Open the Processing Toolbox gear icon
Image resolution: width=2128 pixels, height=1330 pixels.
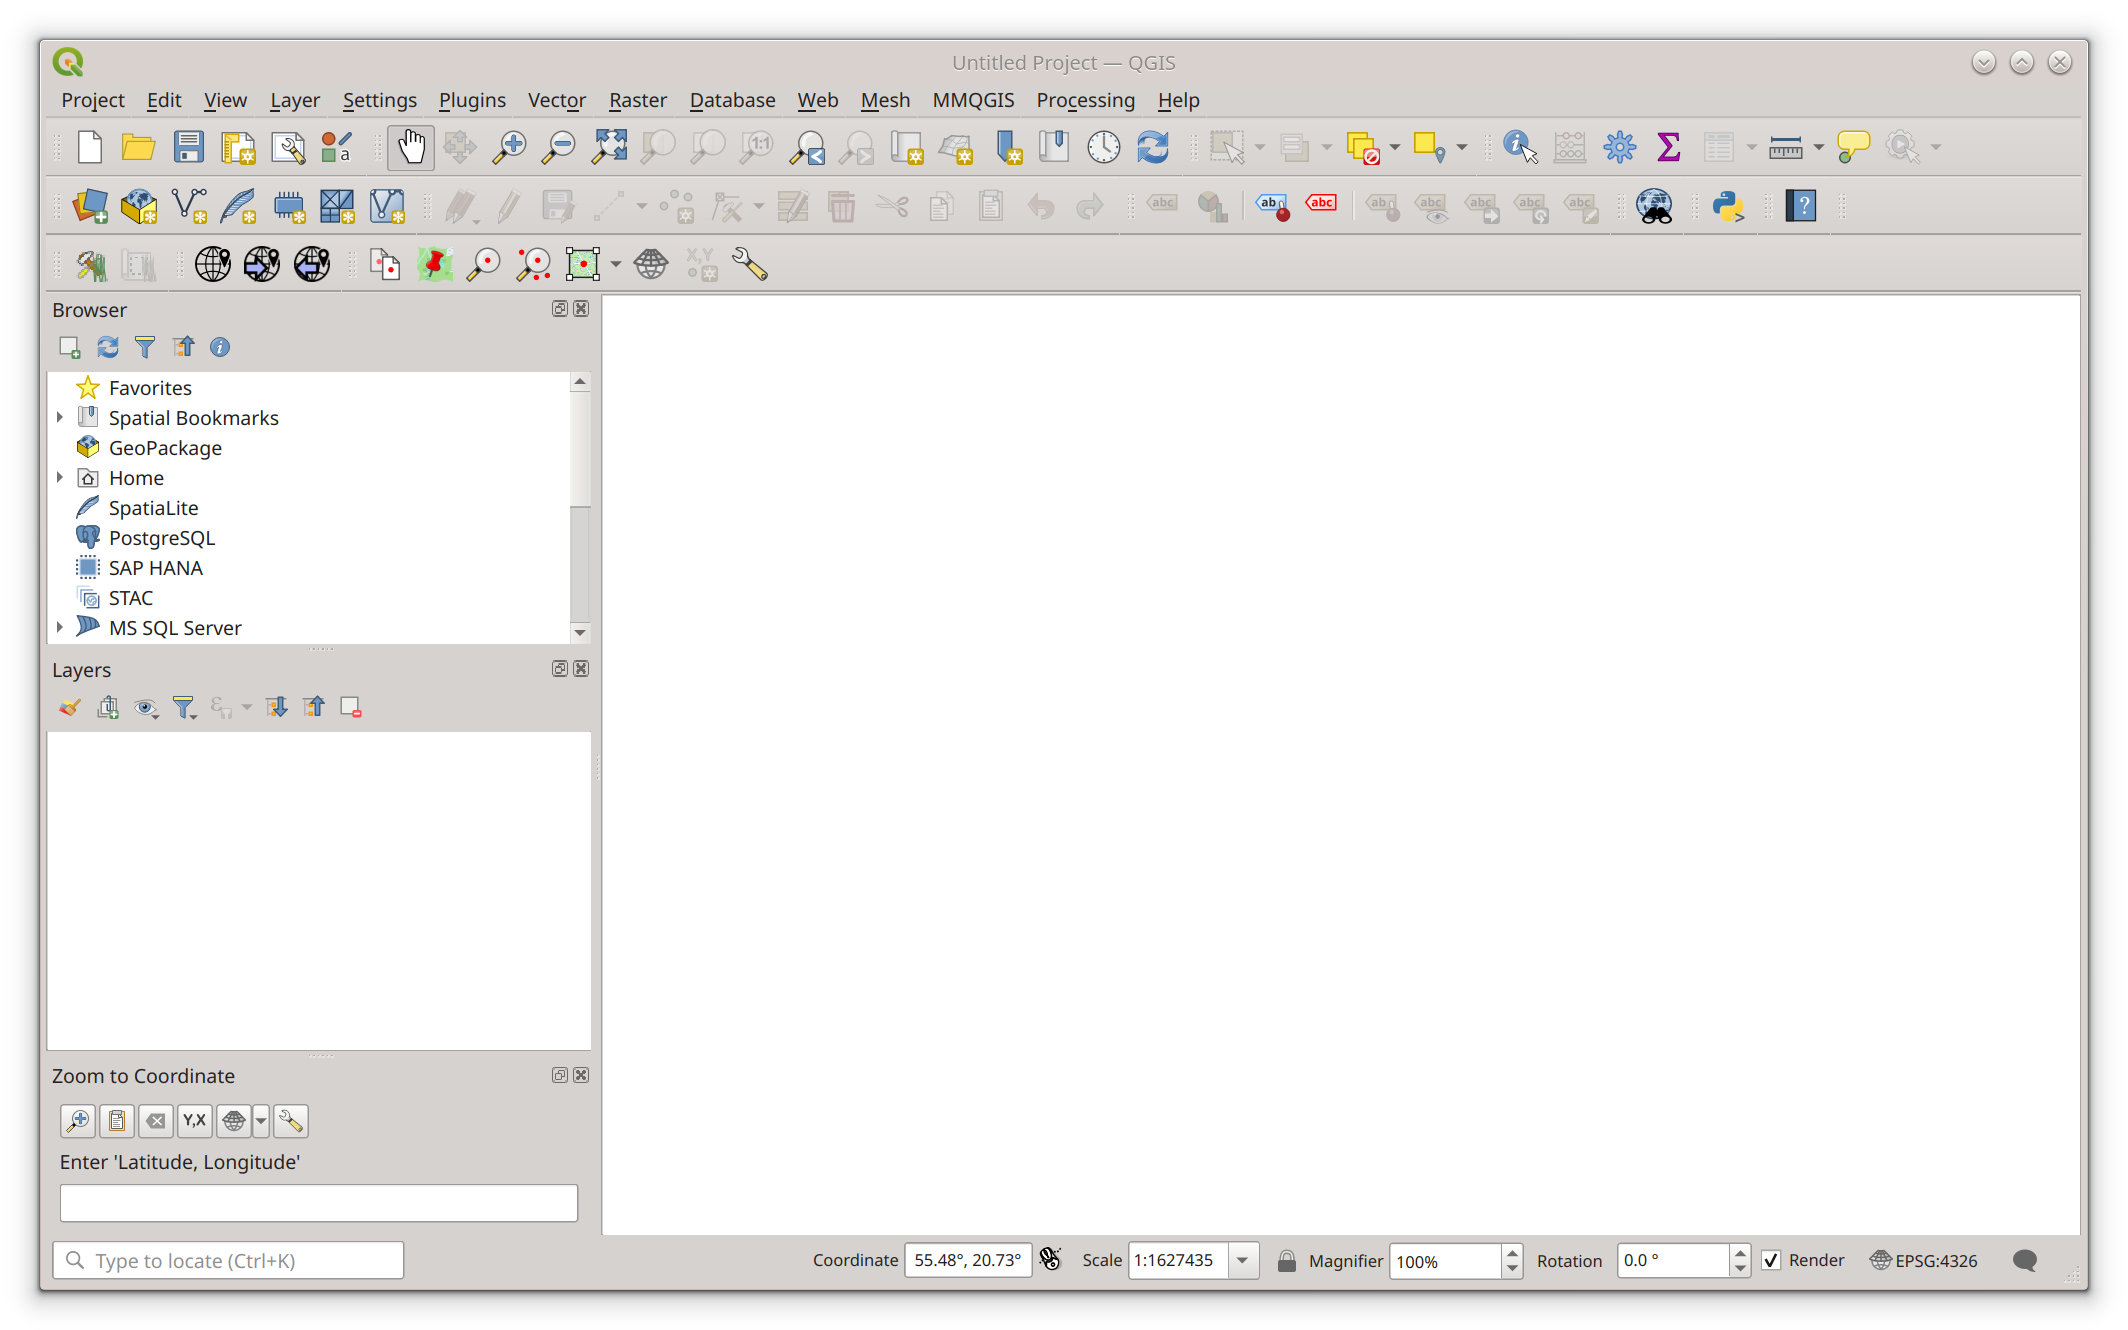pyautogui.click(x=1619, y=147)
